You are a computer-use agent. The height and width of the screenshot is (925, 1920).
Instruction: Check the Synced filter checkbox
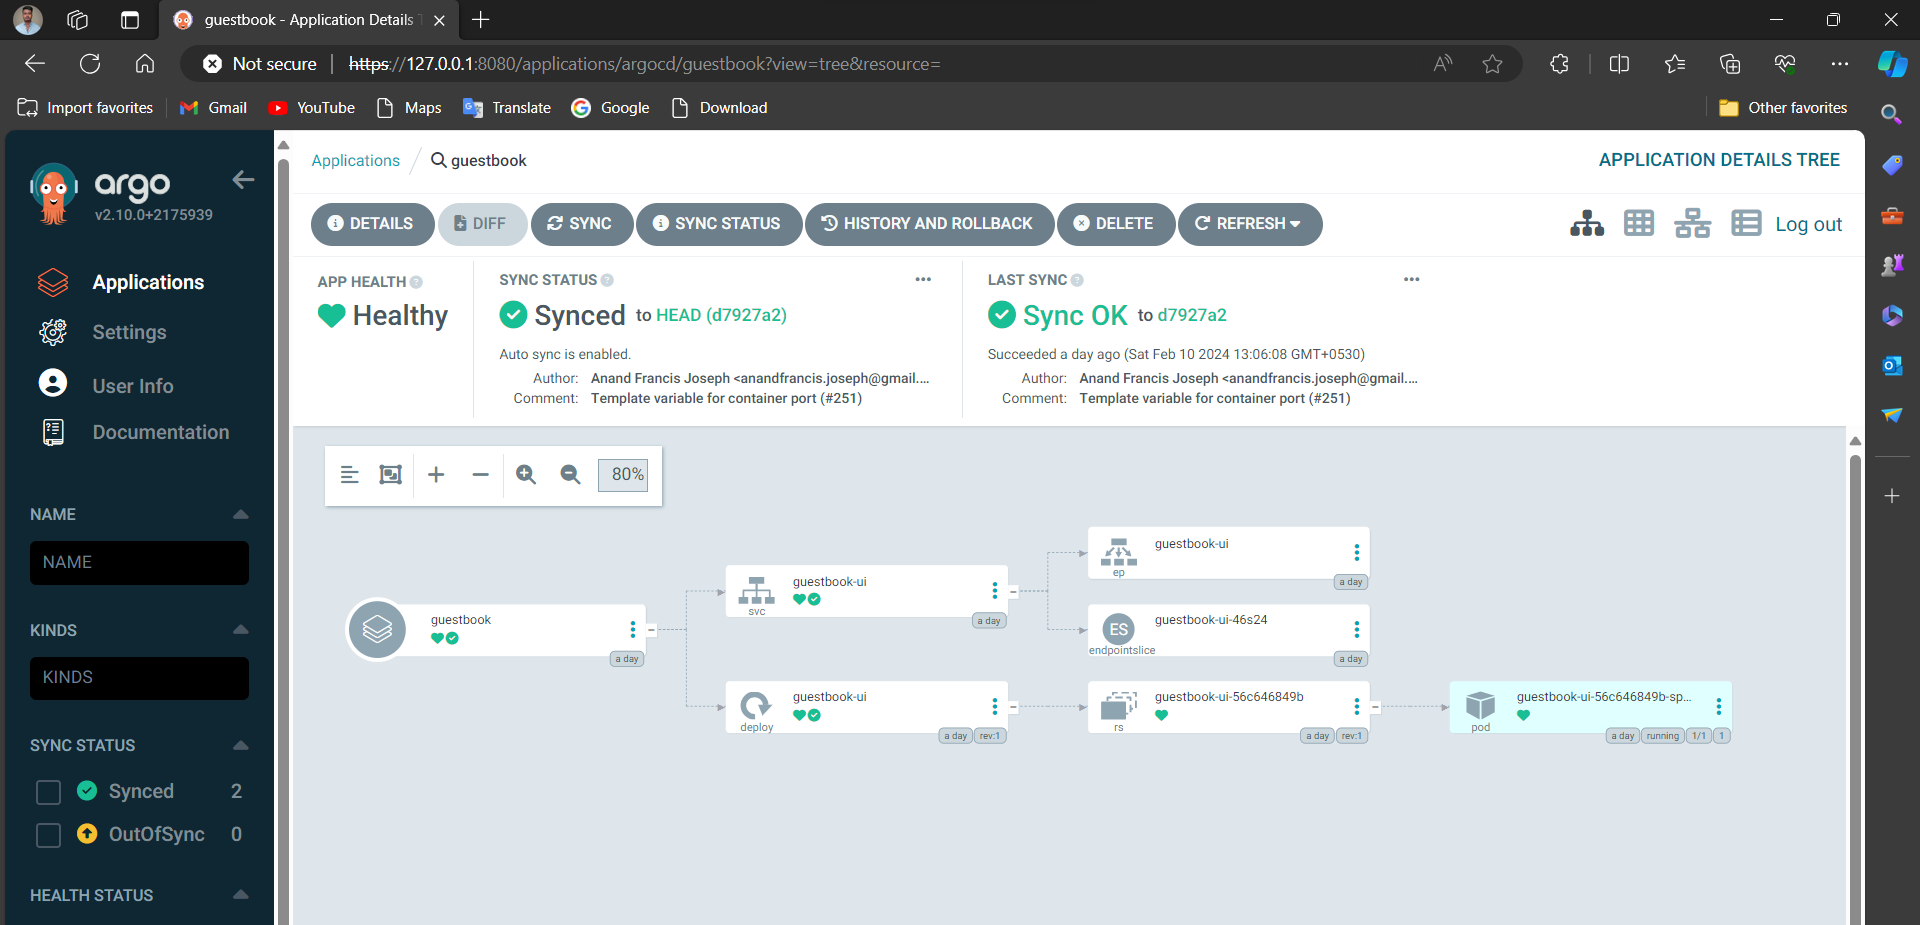[x=48, y=792]
